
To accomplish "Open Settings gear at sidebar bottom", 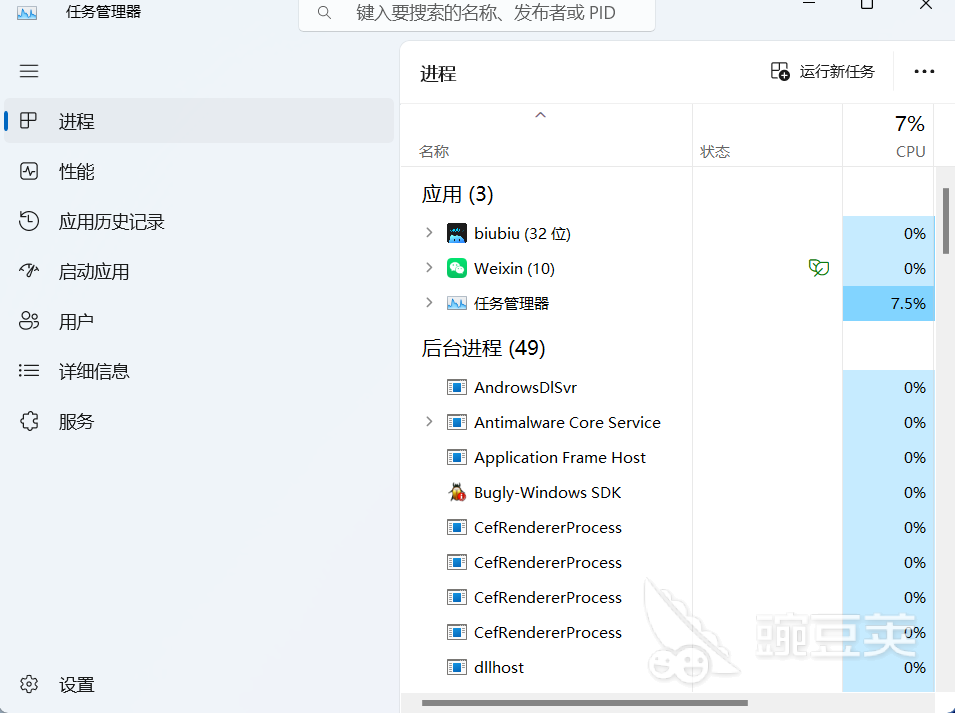I will pyautogui.click(x=29, y=684).
